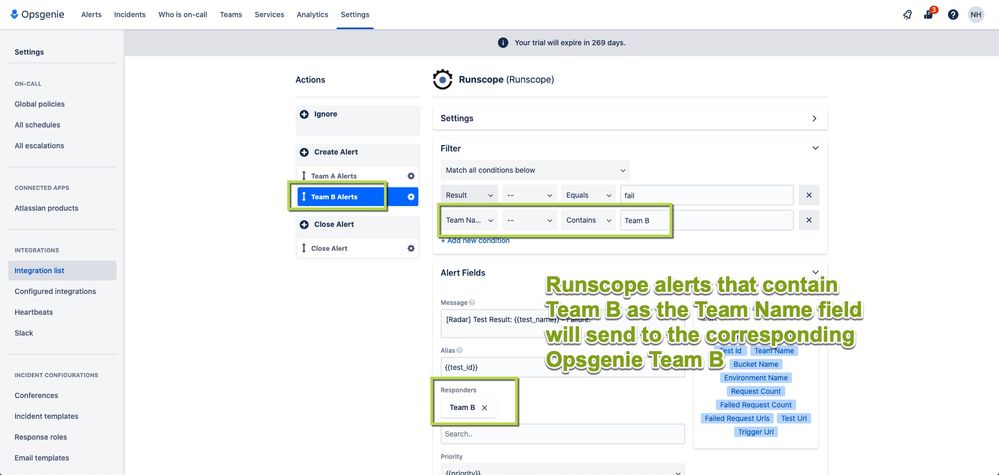
Task: Open the Team Name field dropdown
Action: point(469,220)
